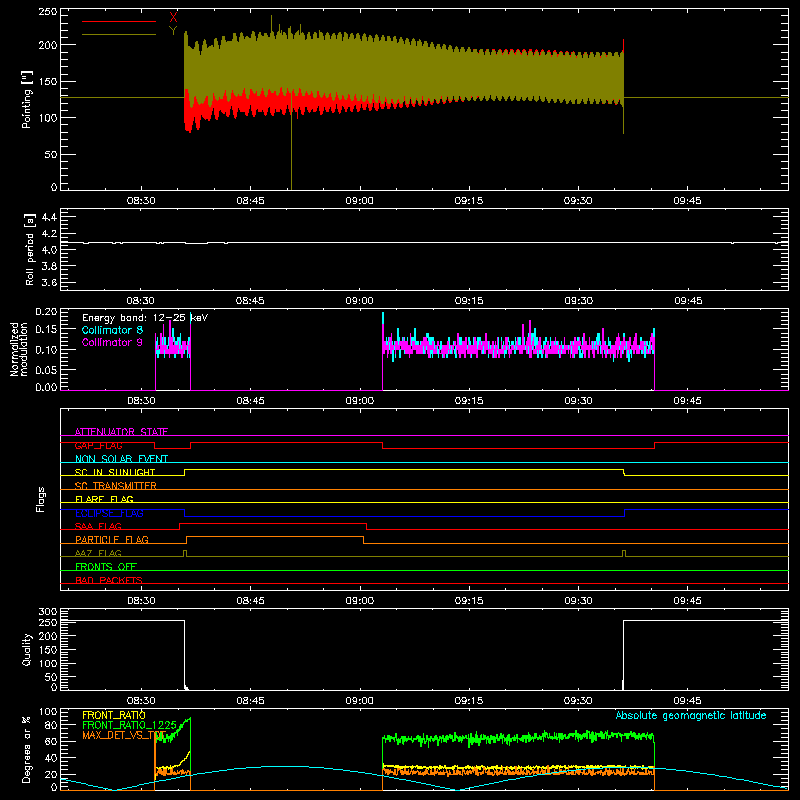Click the SC_IN_SUNLIGHT rising edge

pos(185,472)
